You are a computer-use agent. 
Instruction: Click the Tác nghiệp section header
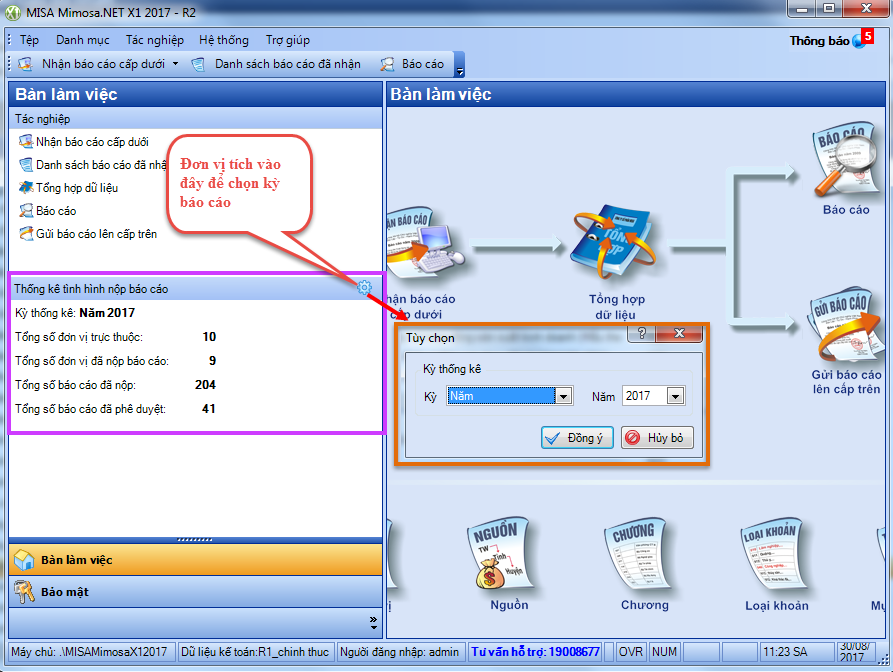pyautogui.click(x=195, y=118)
